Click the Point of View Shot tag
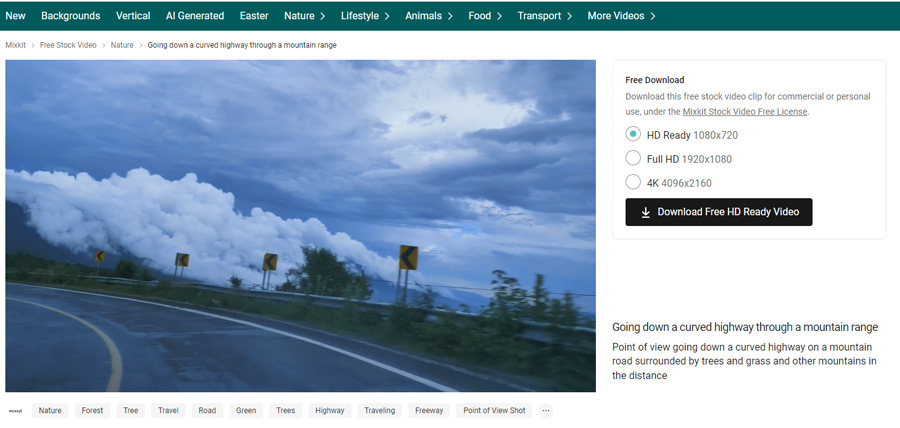Viewport: 900px width, 428px height. [494, 411]
